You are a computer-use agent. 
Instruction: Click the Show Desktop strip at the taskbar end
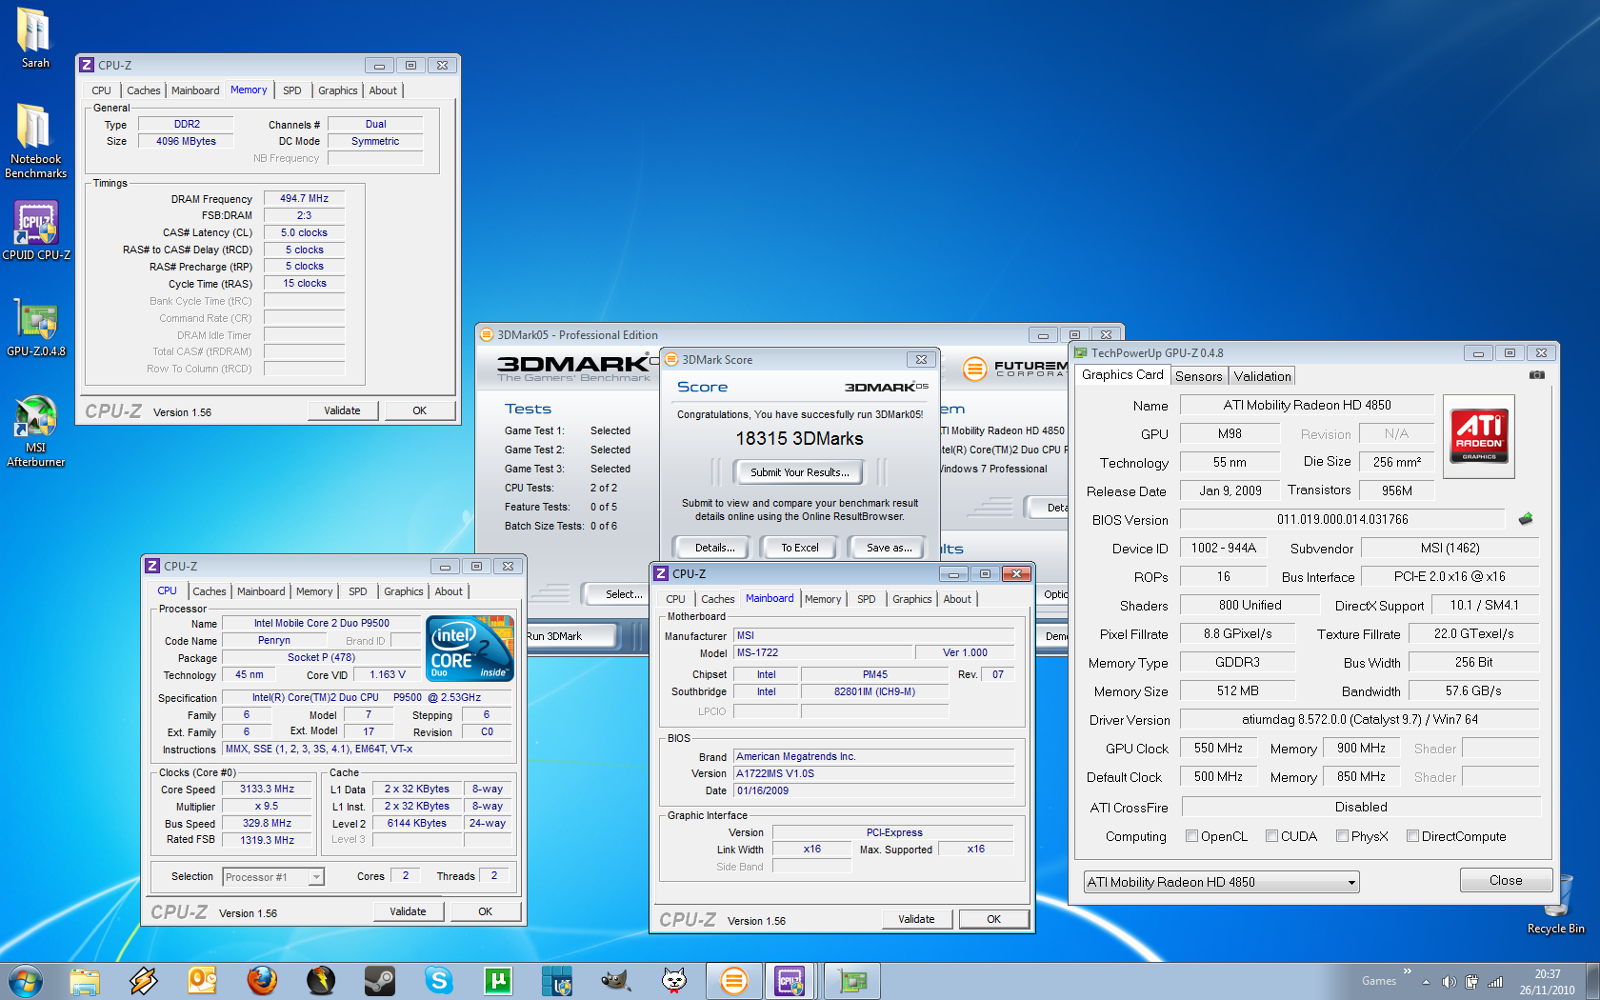click(1592, 981)
